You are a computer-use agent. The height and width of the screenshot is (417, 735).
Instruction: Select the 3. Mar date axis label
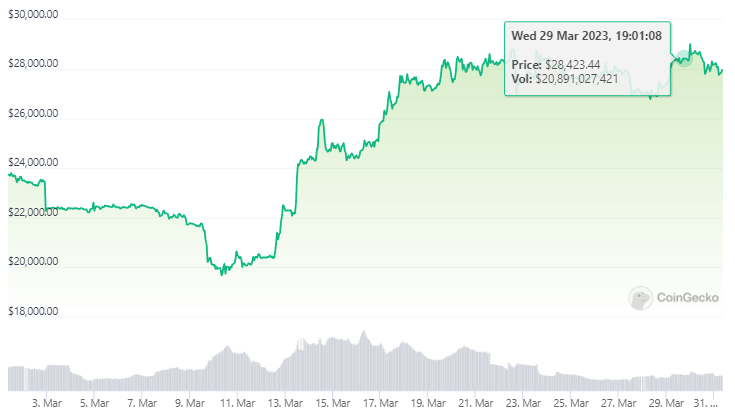pyautogui.click(x=47, y=403)
